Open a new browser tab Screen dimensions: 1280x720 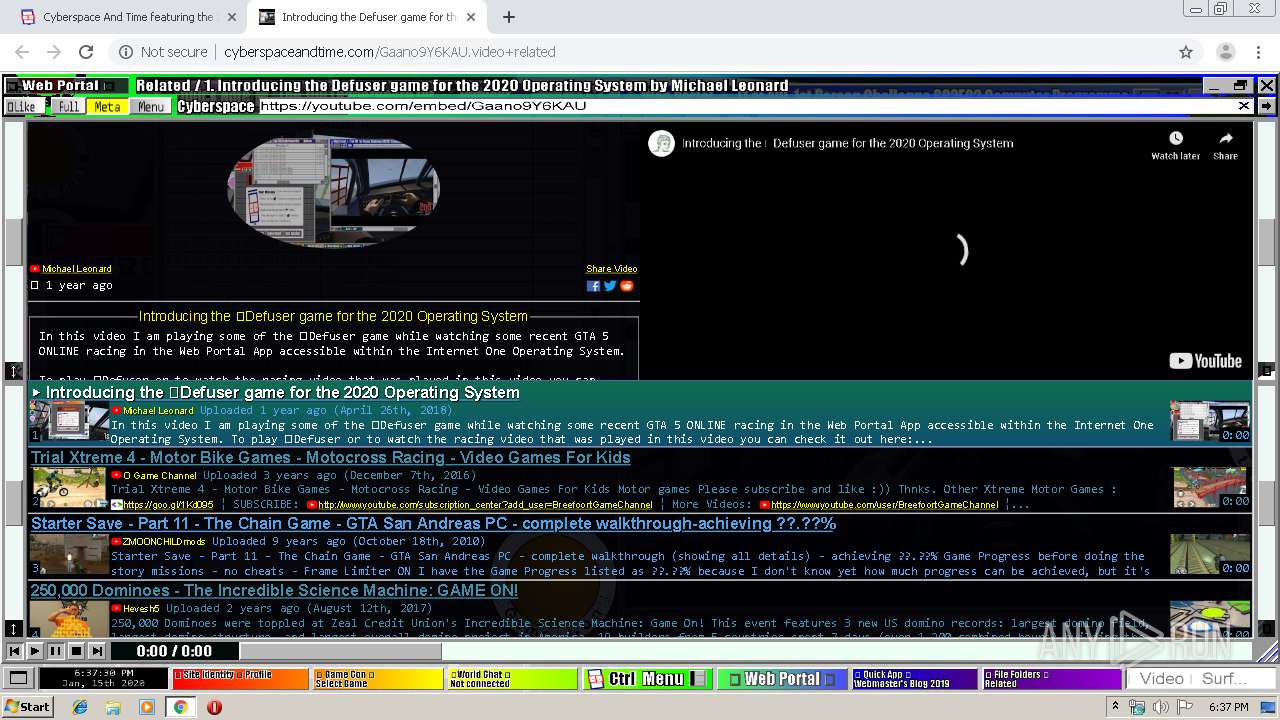[x=508, y=17]
